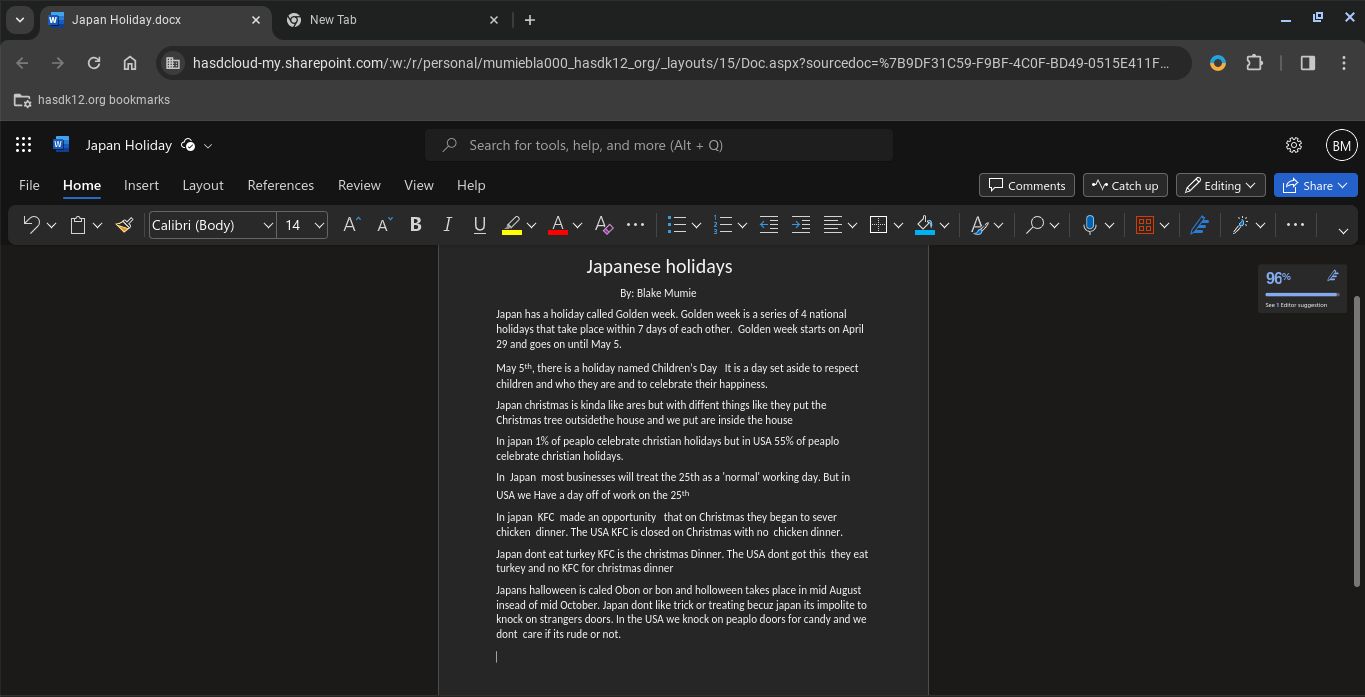Click the Decrease Indent icon

(768, 225)
